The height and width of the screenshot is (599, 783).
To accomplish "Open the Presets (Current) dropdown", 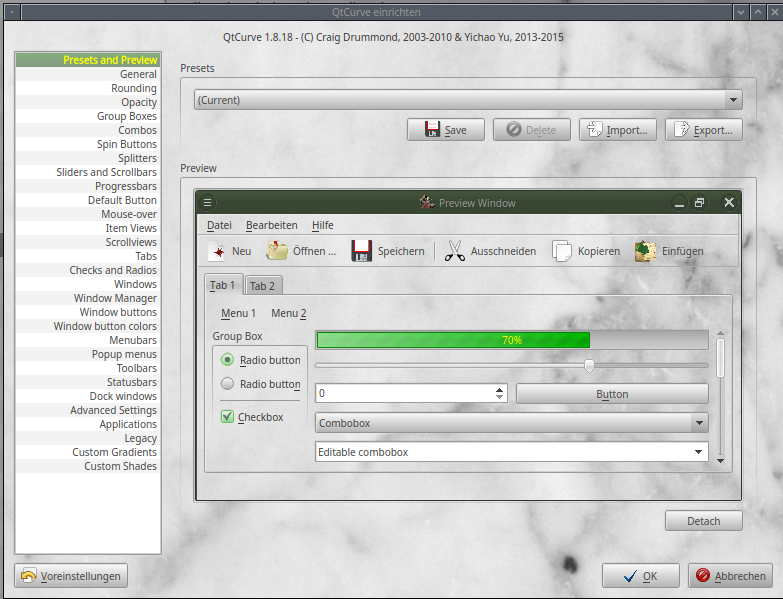I will [468, 100].
